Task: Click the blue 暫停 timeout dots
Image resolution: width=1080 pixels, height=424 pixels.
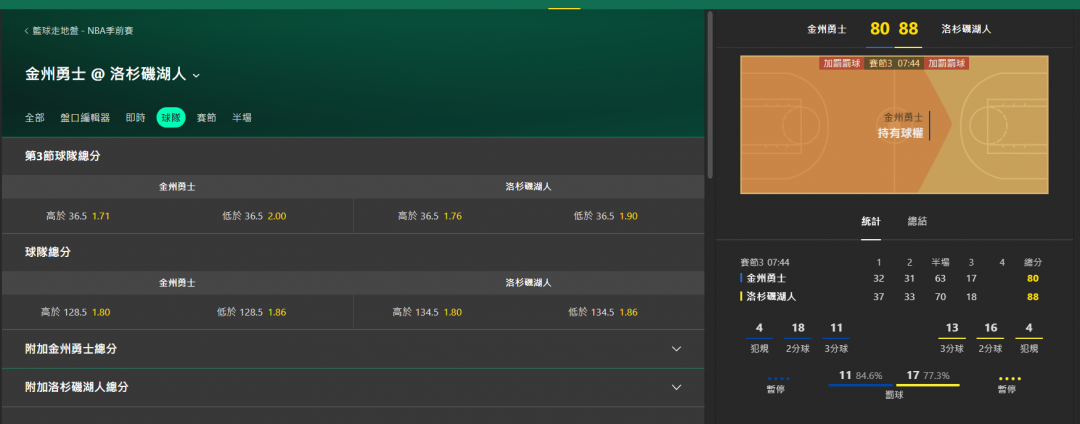Action: tap(778, 379)
